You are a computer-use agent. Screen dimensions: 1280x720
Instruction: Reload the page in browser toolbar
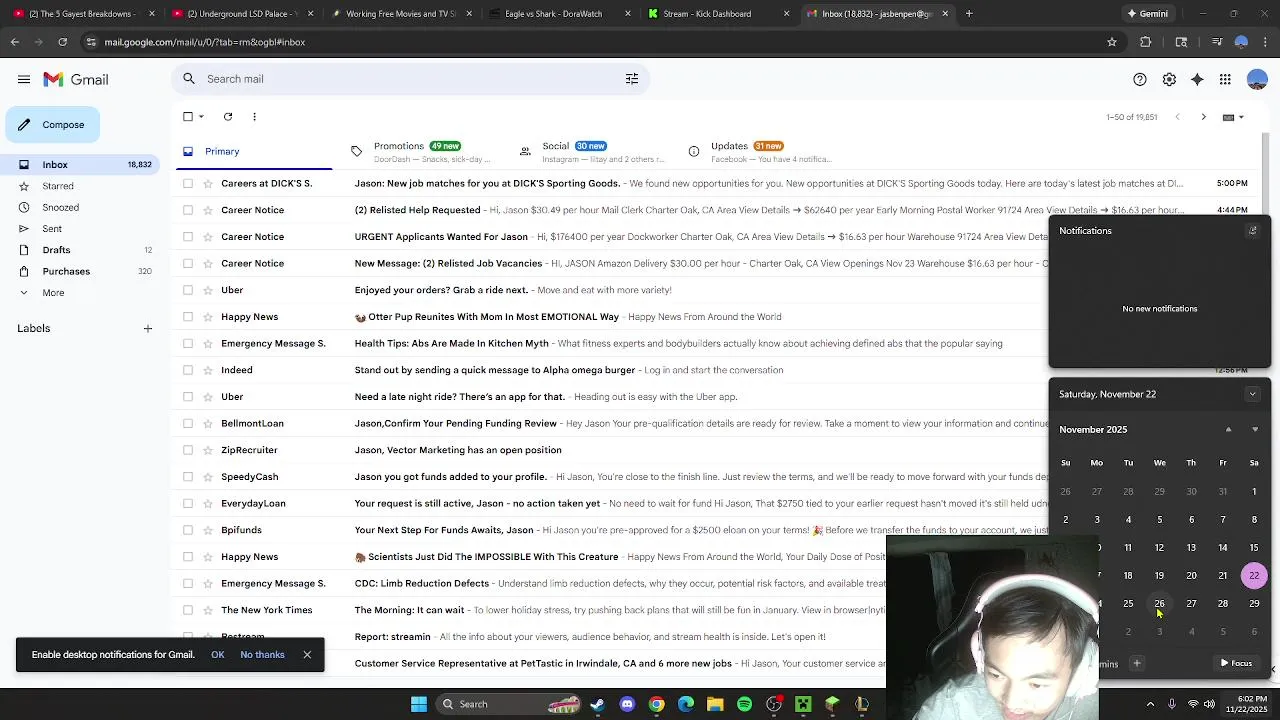[62, 42]
